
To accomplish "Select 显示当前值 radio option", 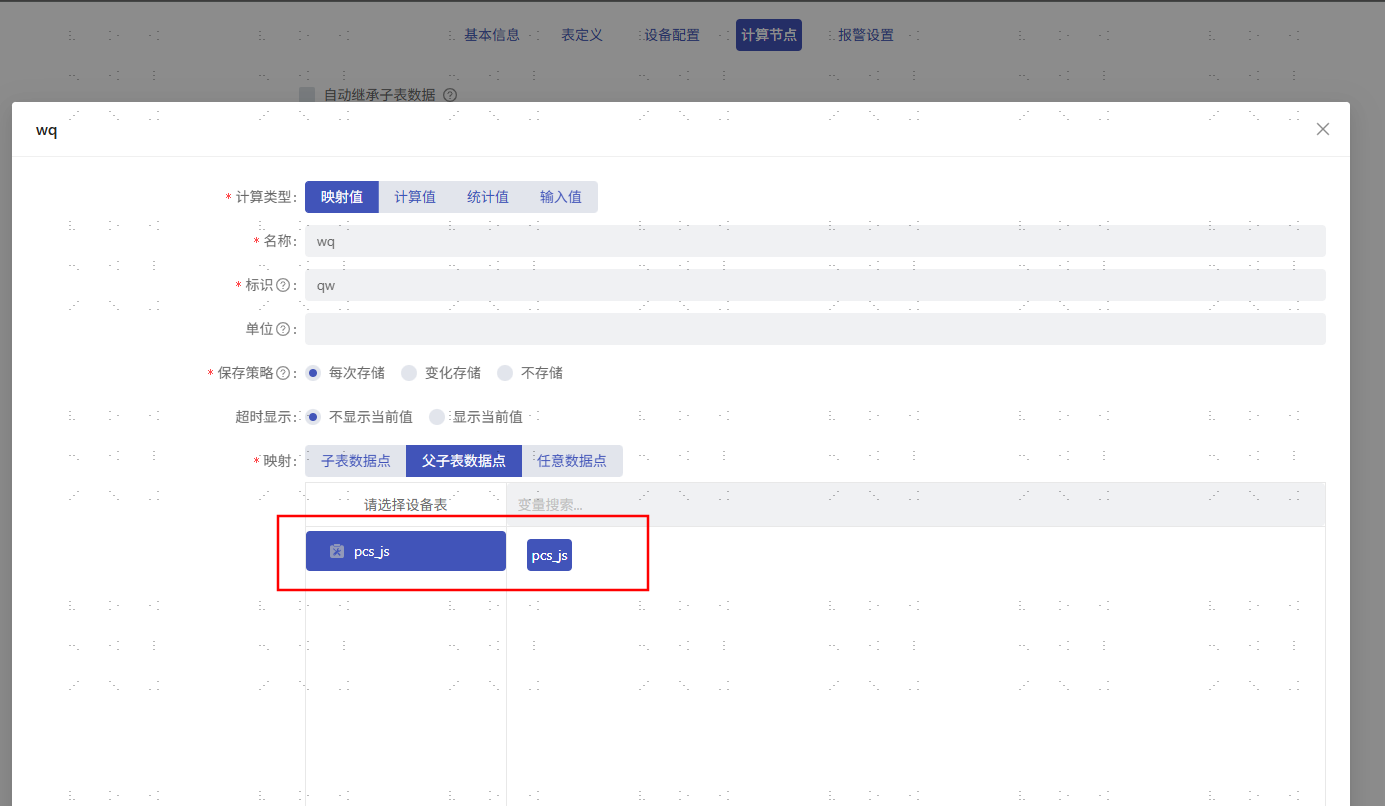I will click(x=437, y=417).
